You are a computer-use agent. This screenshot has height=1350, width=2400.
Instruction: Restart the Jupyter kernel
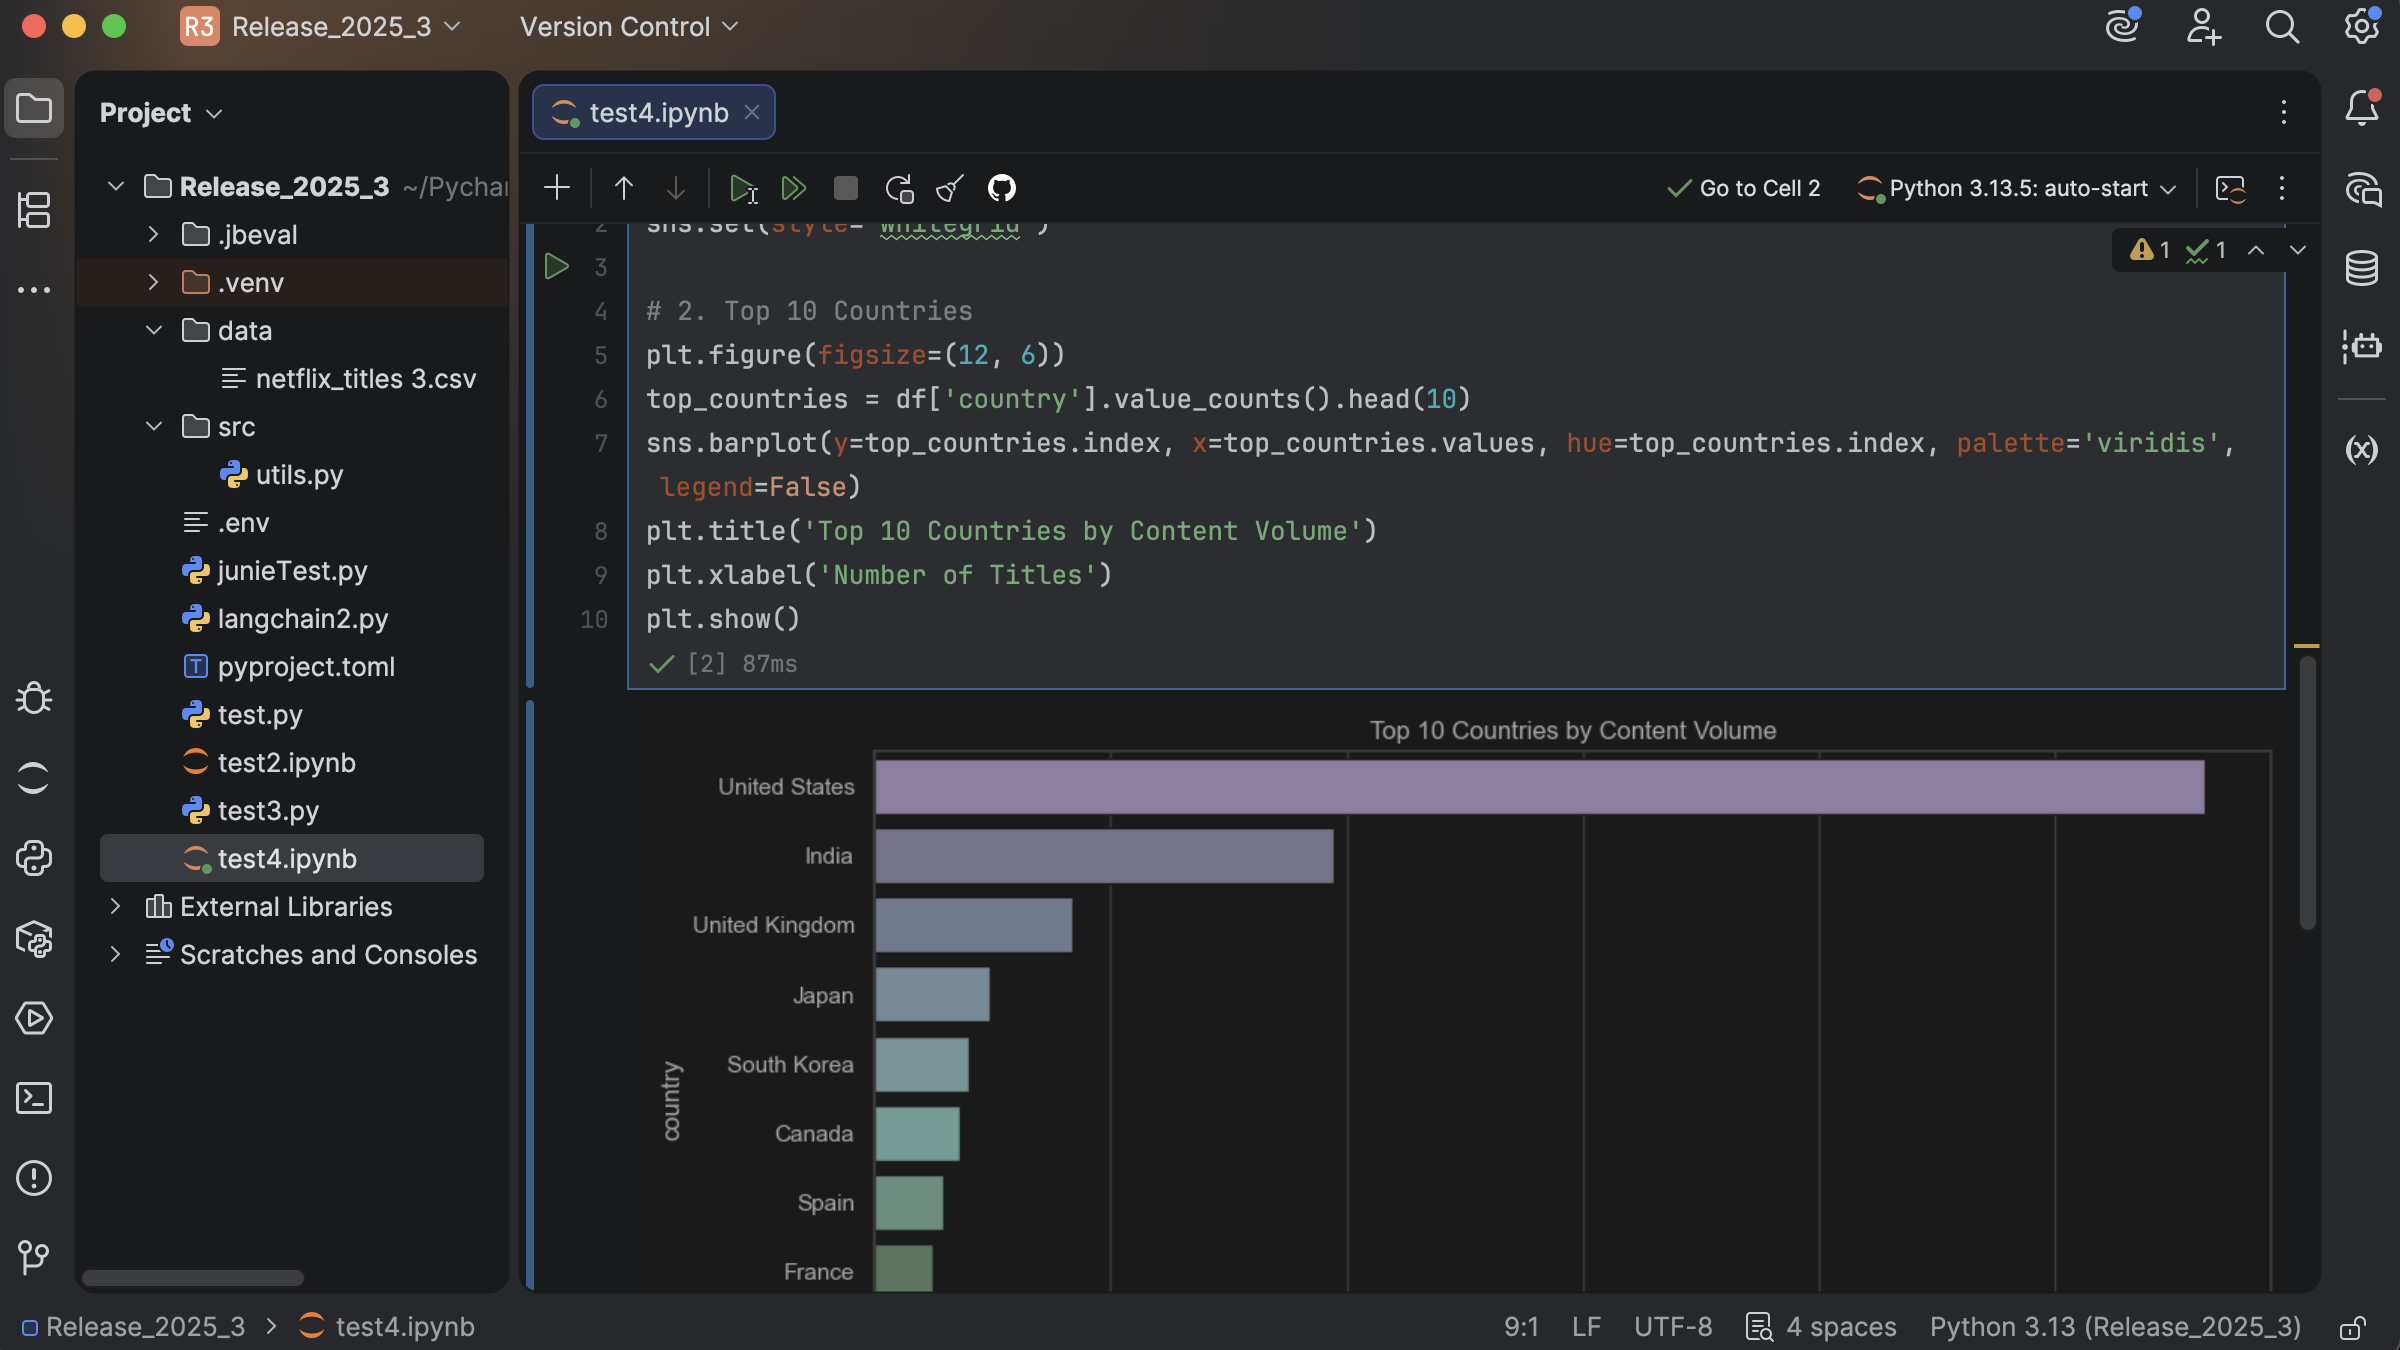(899, 187)
